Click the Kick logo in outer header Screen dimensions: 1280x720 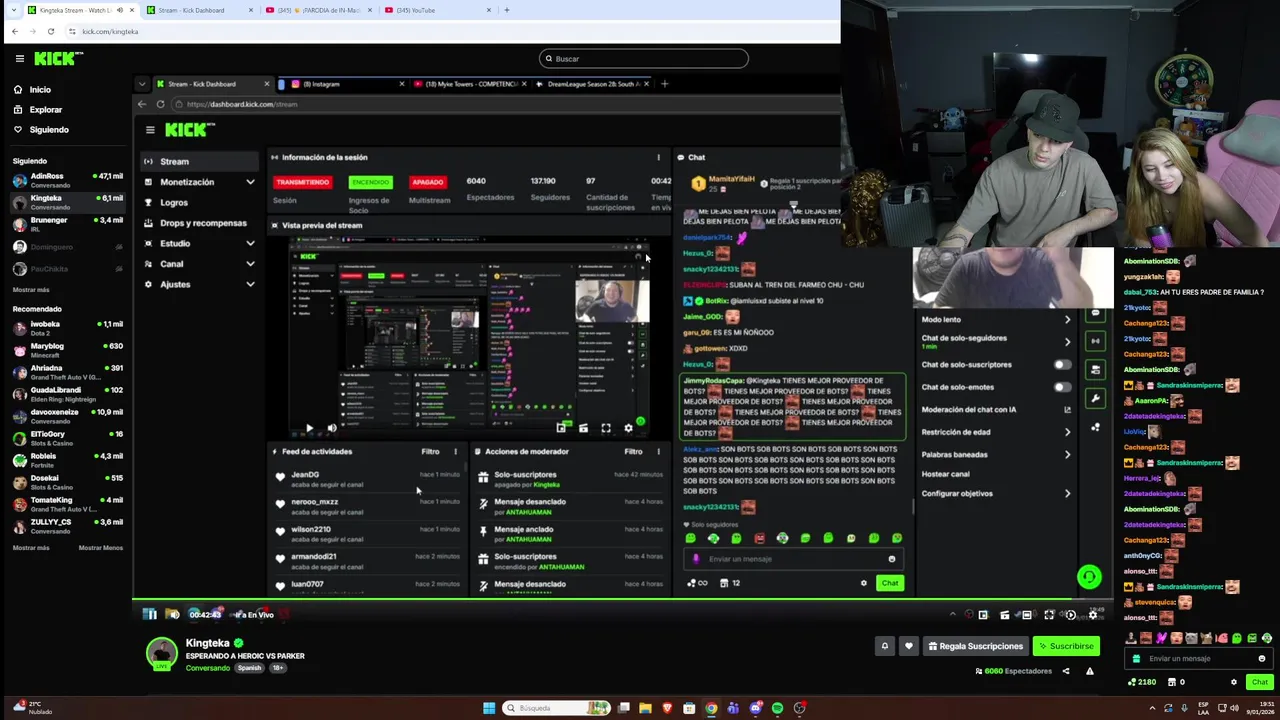(58, 59)
